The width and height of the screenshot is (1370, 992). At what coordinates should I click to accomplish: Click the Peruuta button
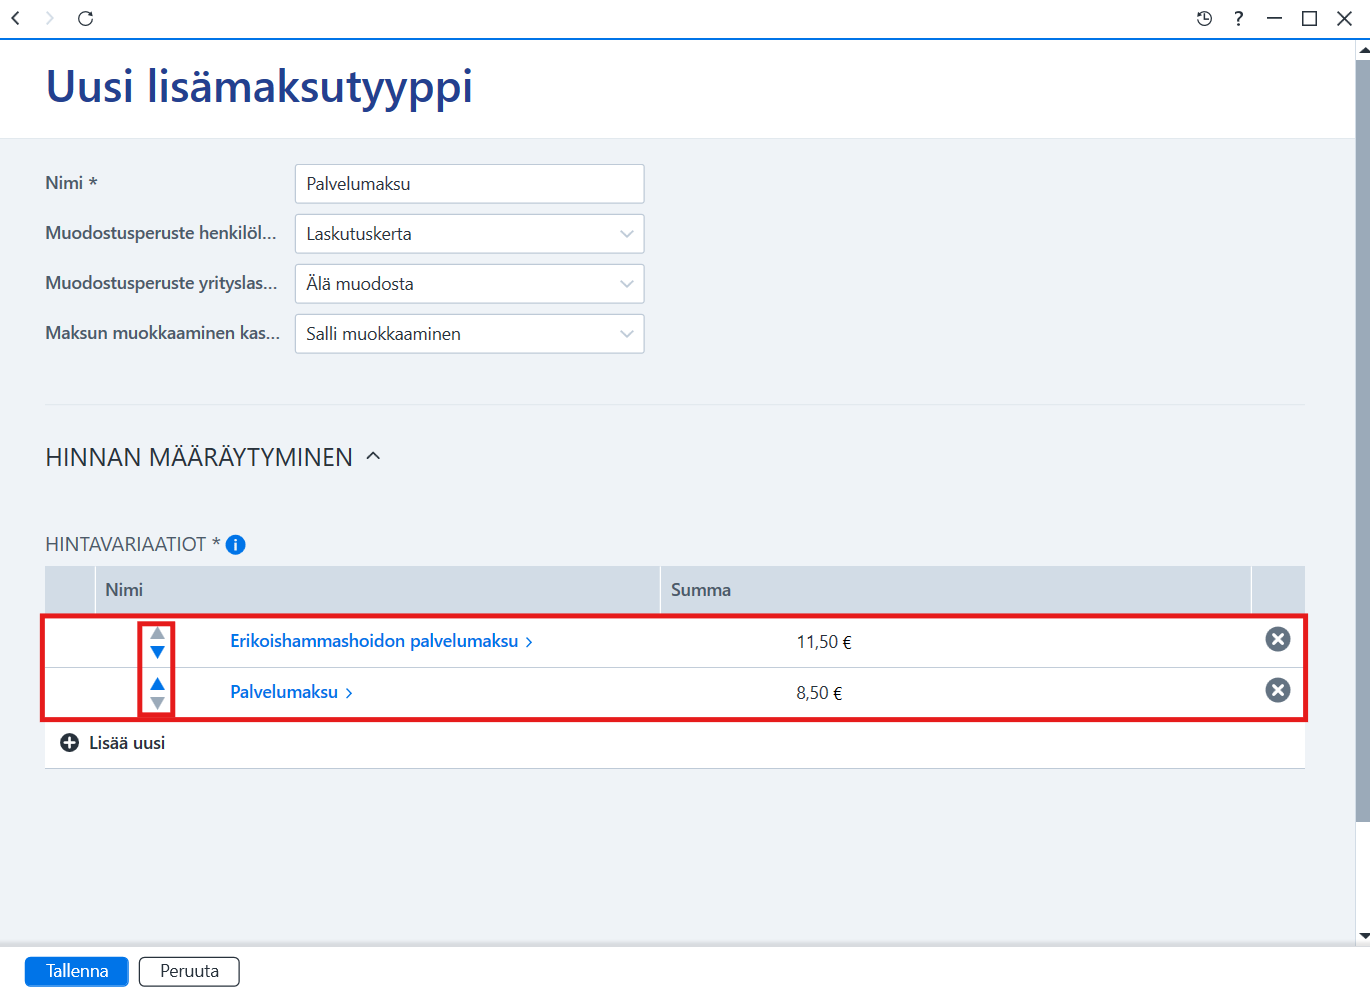point(189,971)
